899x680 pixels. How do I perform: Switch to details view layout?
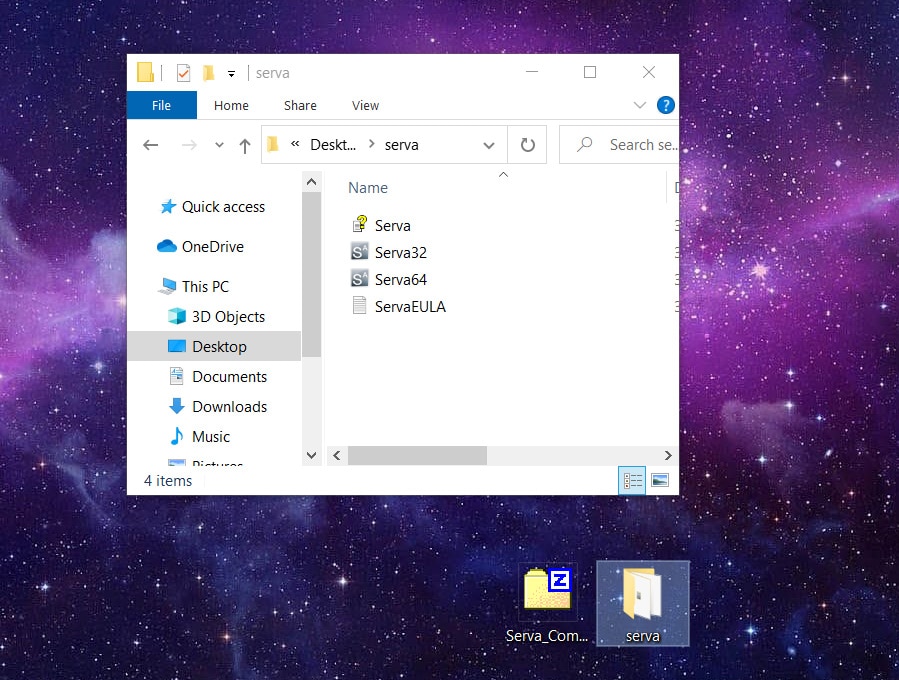632,480
